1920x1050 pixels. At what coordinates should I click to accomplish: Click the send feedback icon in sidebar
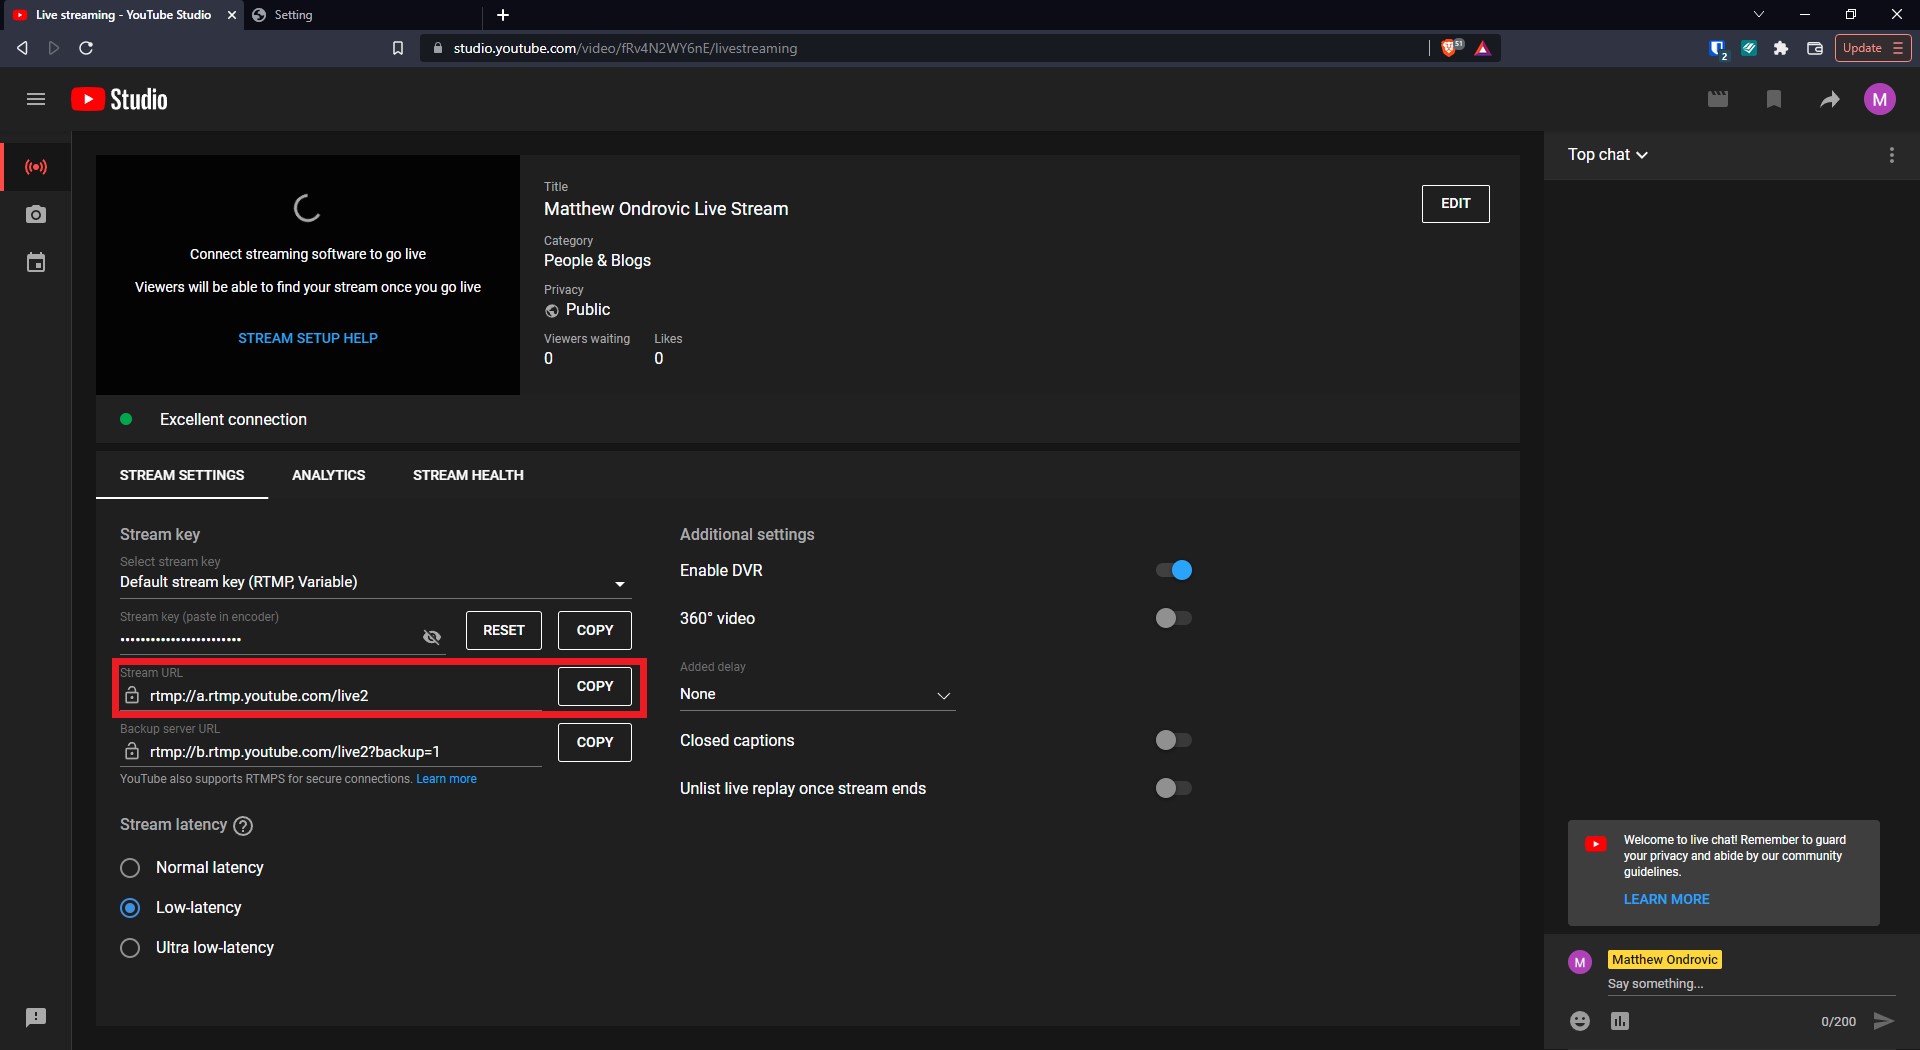(x=36, y=1017)
